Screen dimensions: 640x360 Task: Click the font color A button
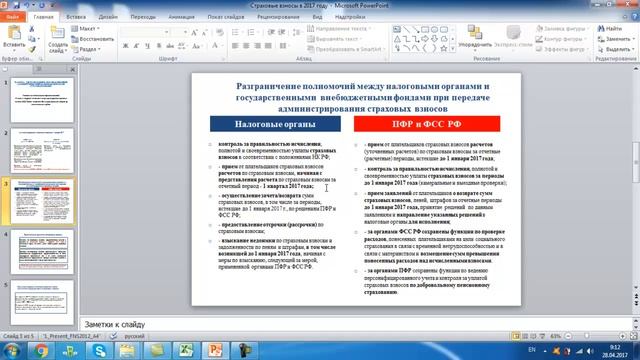pyautogui.click(x=214, y=46)
